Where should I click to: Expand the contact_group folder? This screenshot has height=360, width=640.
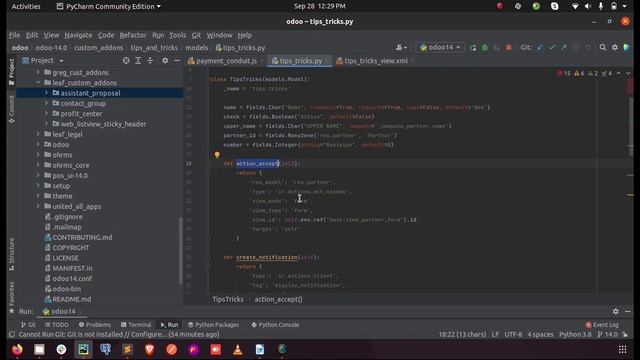point(46,103)
